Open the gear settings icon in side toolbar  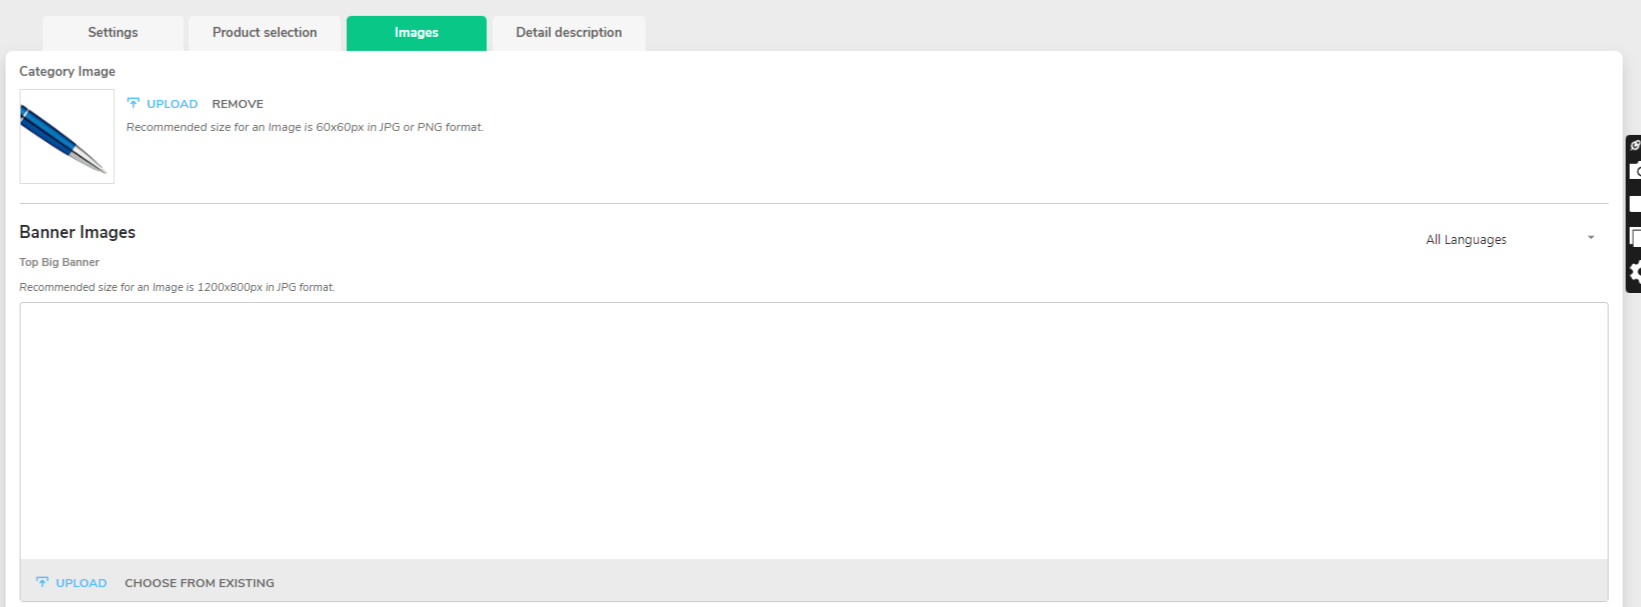[x=1635, y=271]
